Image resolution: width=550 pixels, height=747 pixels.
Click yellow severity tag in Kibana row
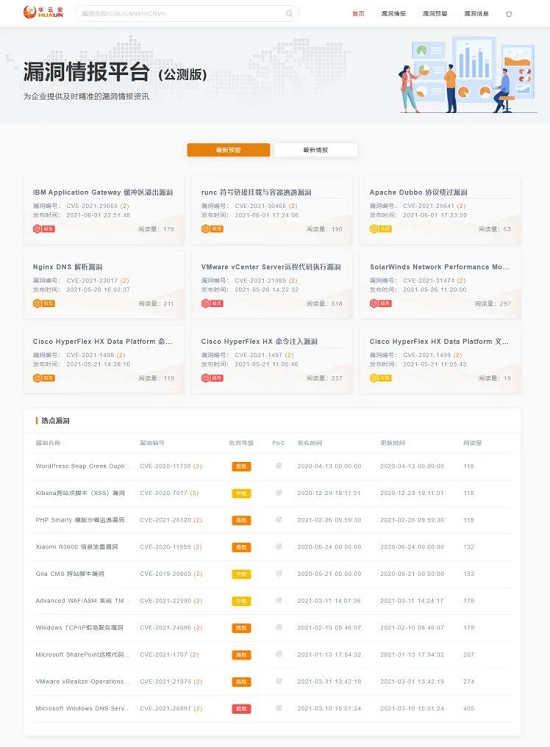tap(241, 493)
